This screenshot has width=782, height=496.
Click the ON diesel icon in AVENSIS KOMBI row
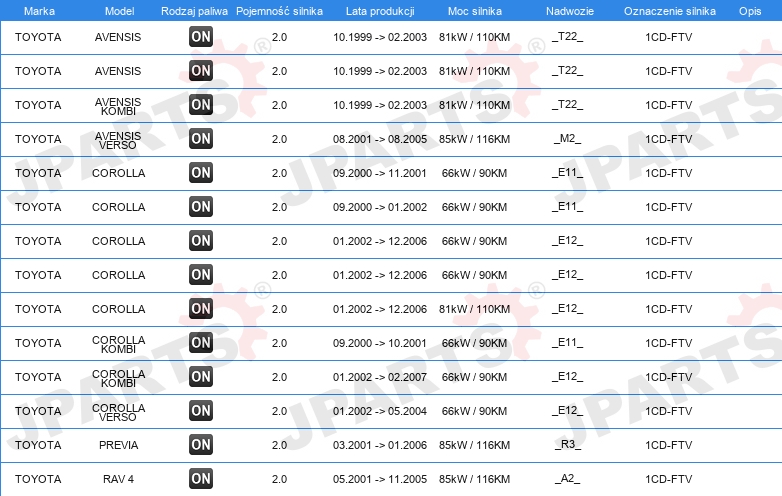(201, 105)
